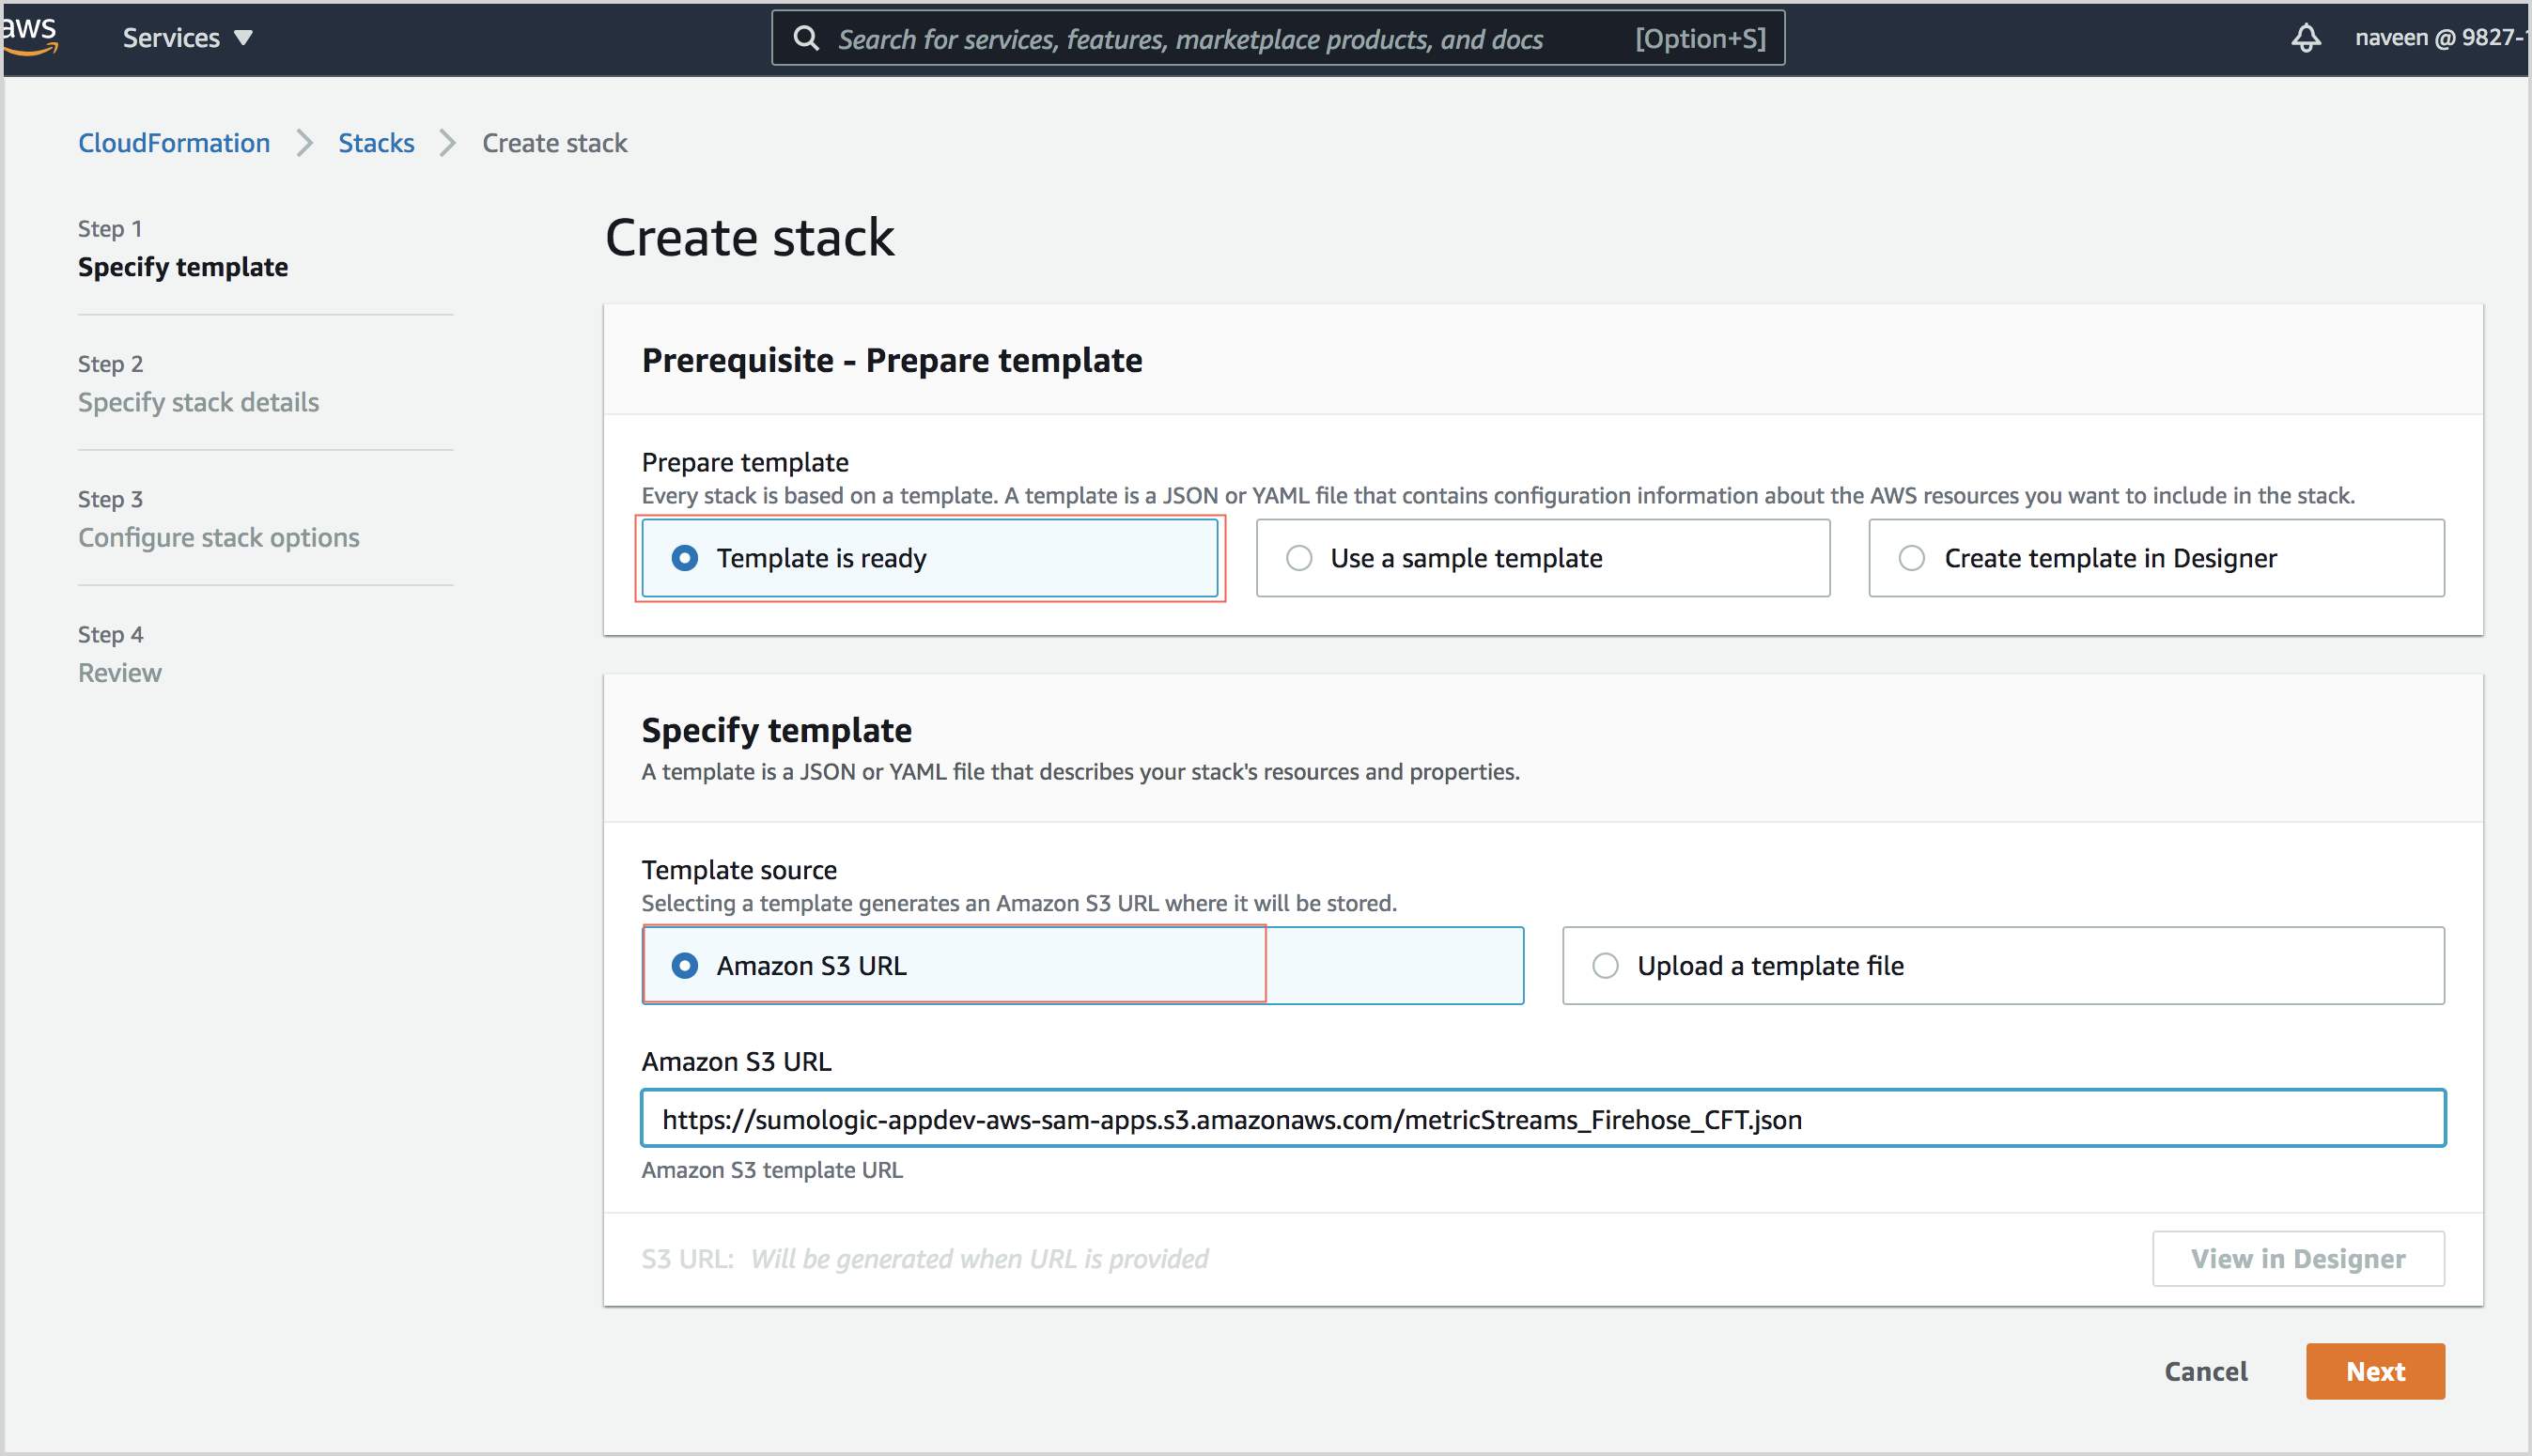2532x1456 pixels.
Task: Click the Next button
Action: pos(2375,1371)
